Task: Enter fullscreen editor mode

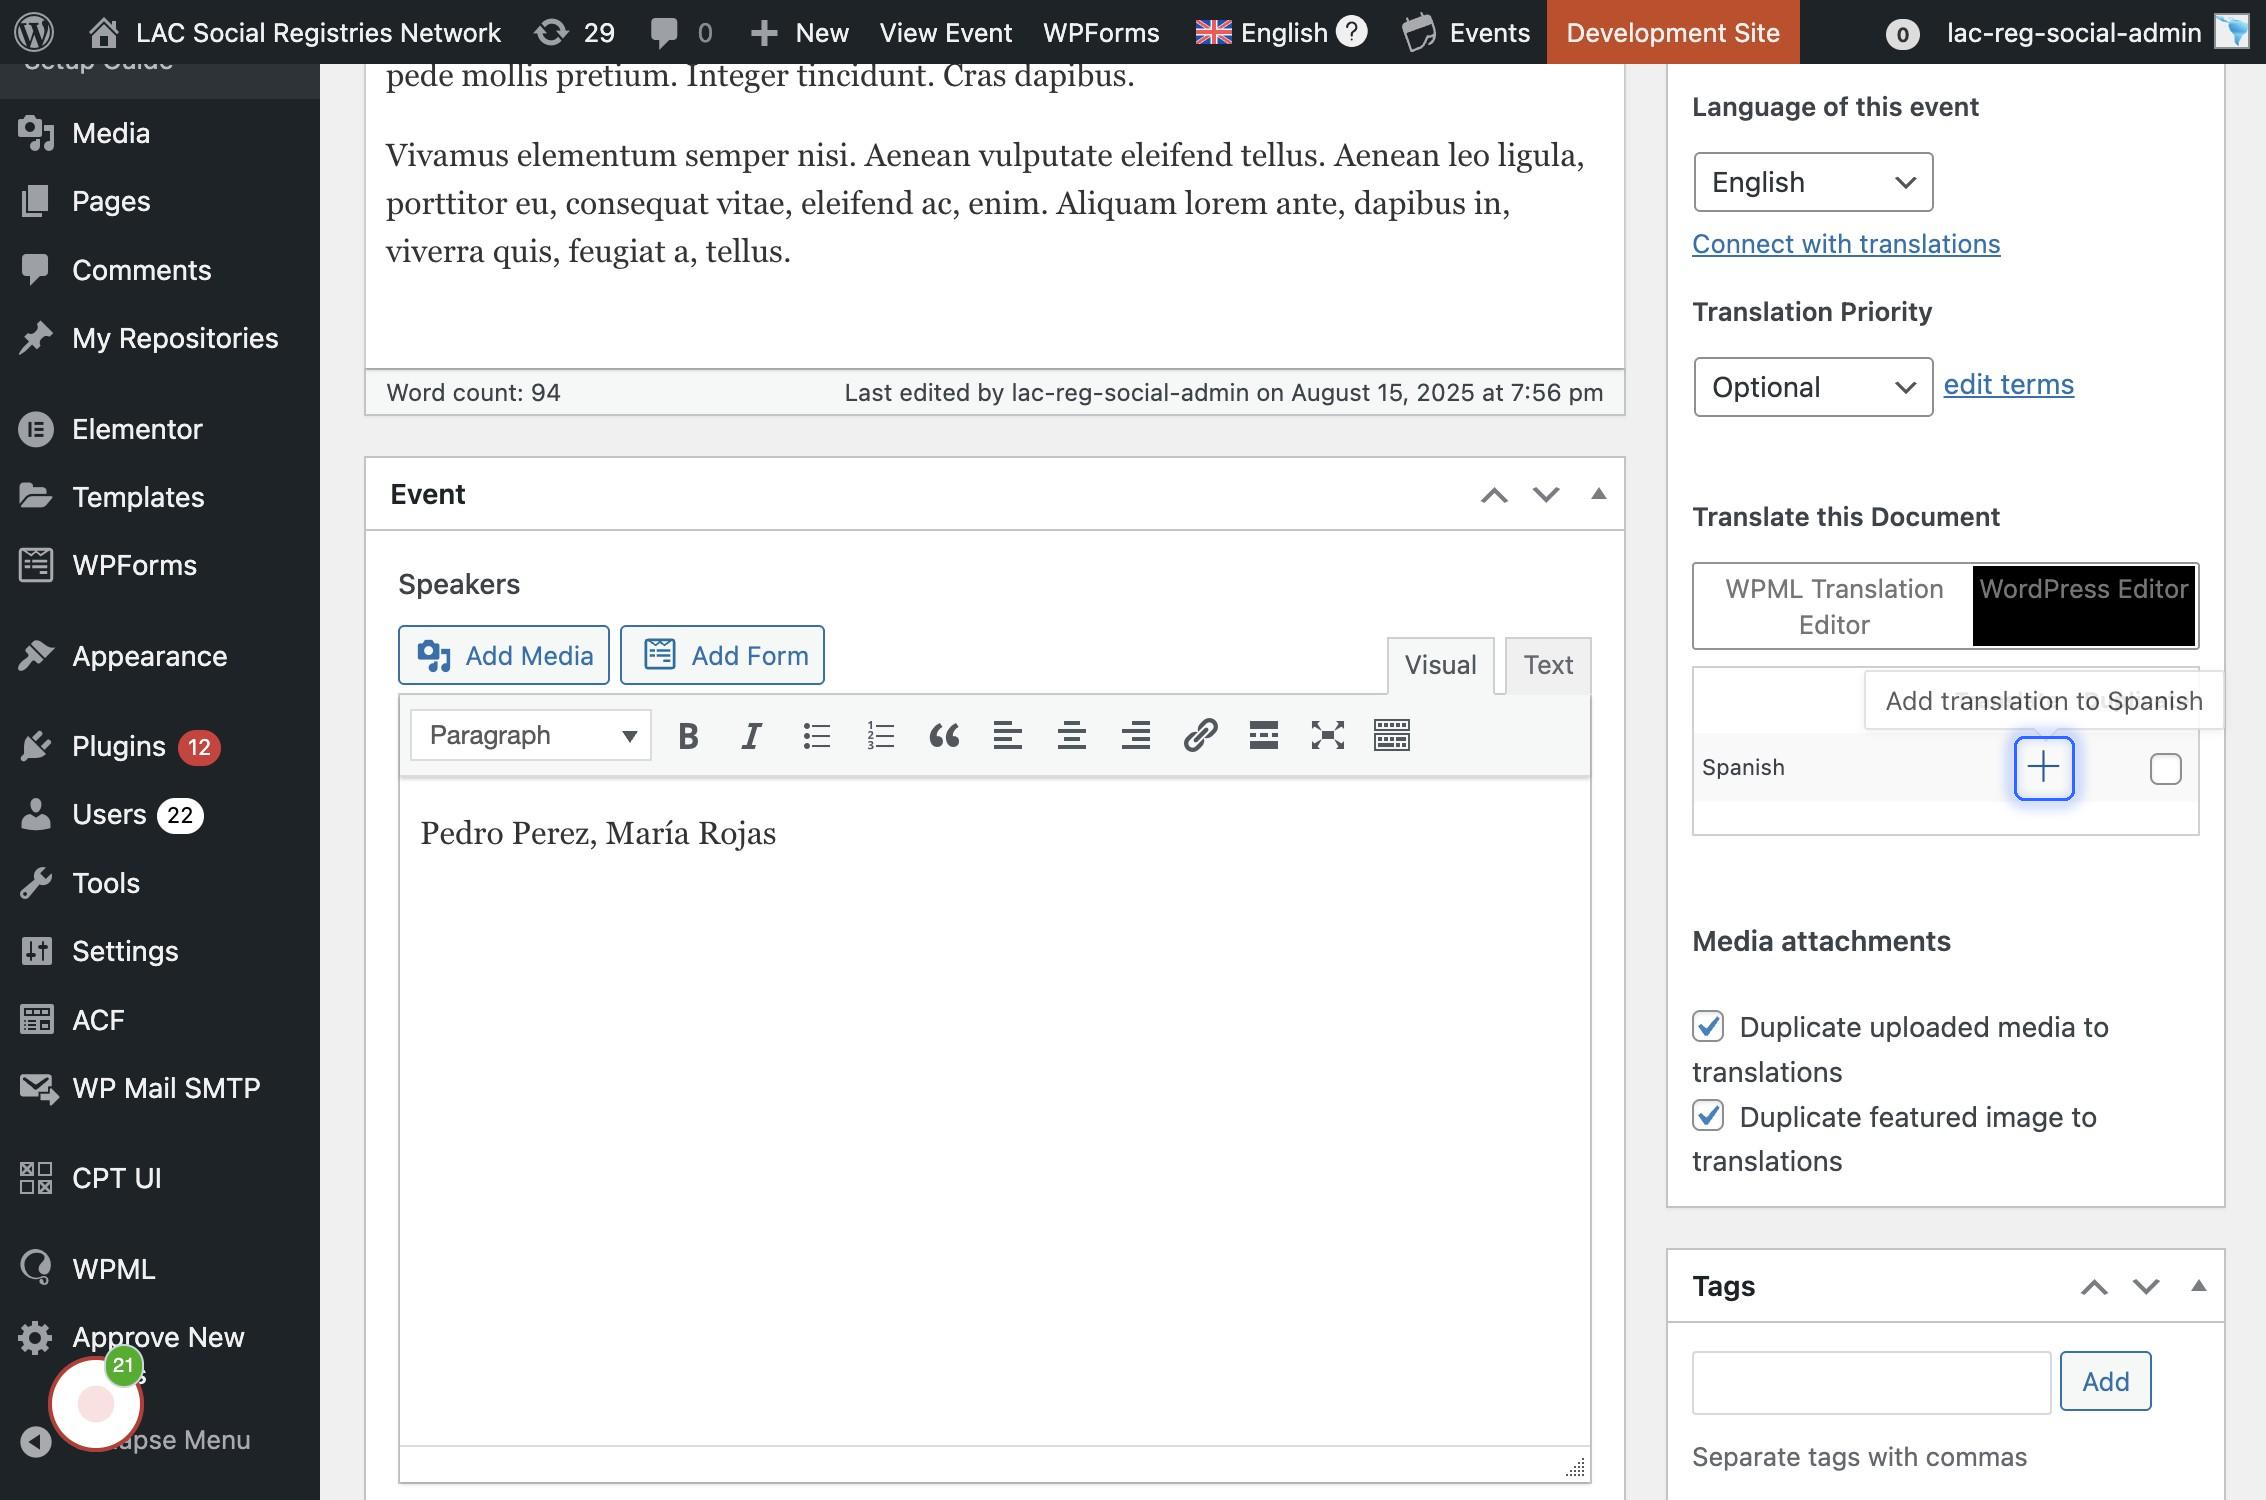Action: (1328, 736)
